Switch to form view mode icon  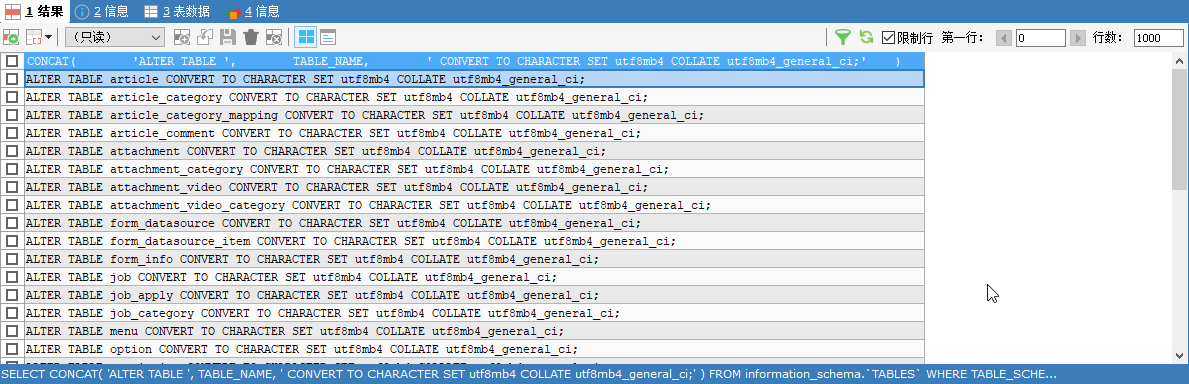[328, 37]
